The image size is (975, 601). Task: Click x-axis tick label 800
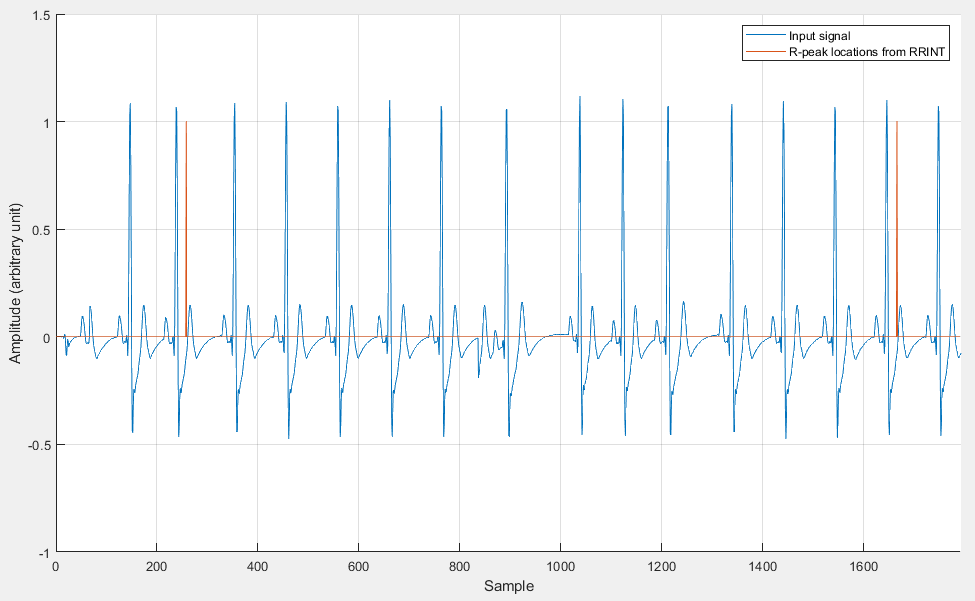pos(459,566)
